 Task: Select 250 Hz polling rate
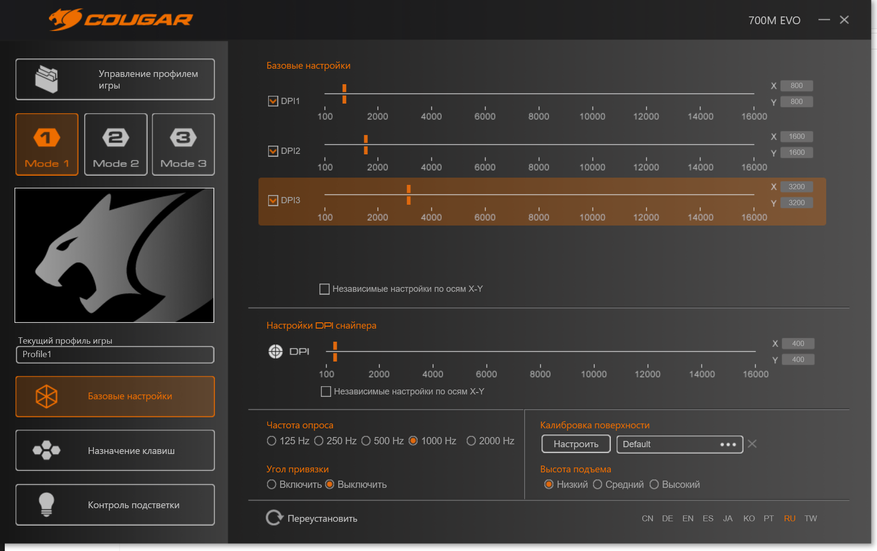(x=319, y=441)
